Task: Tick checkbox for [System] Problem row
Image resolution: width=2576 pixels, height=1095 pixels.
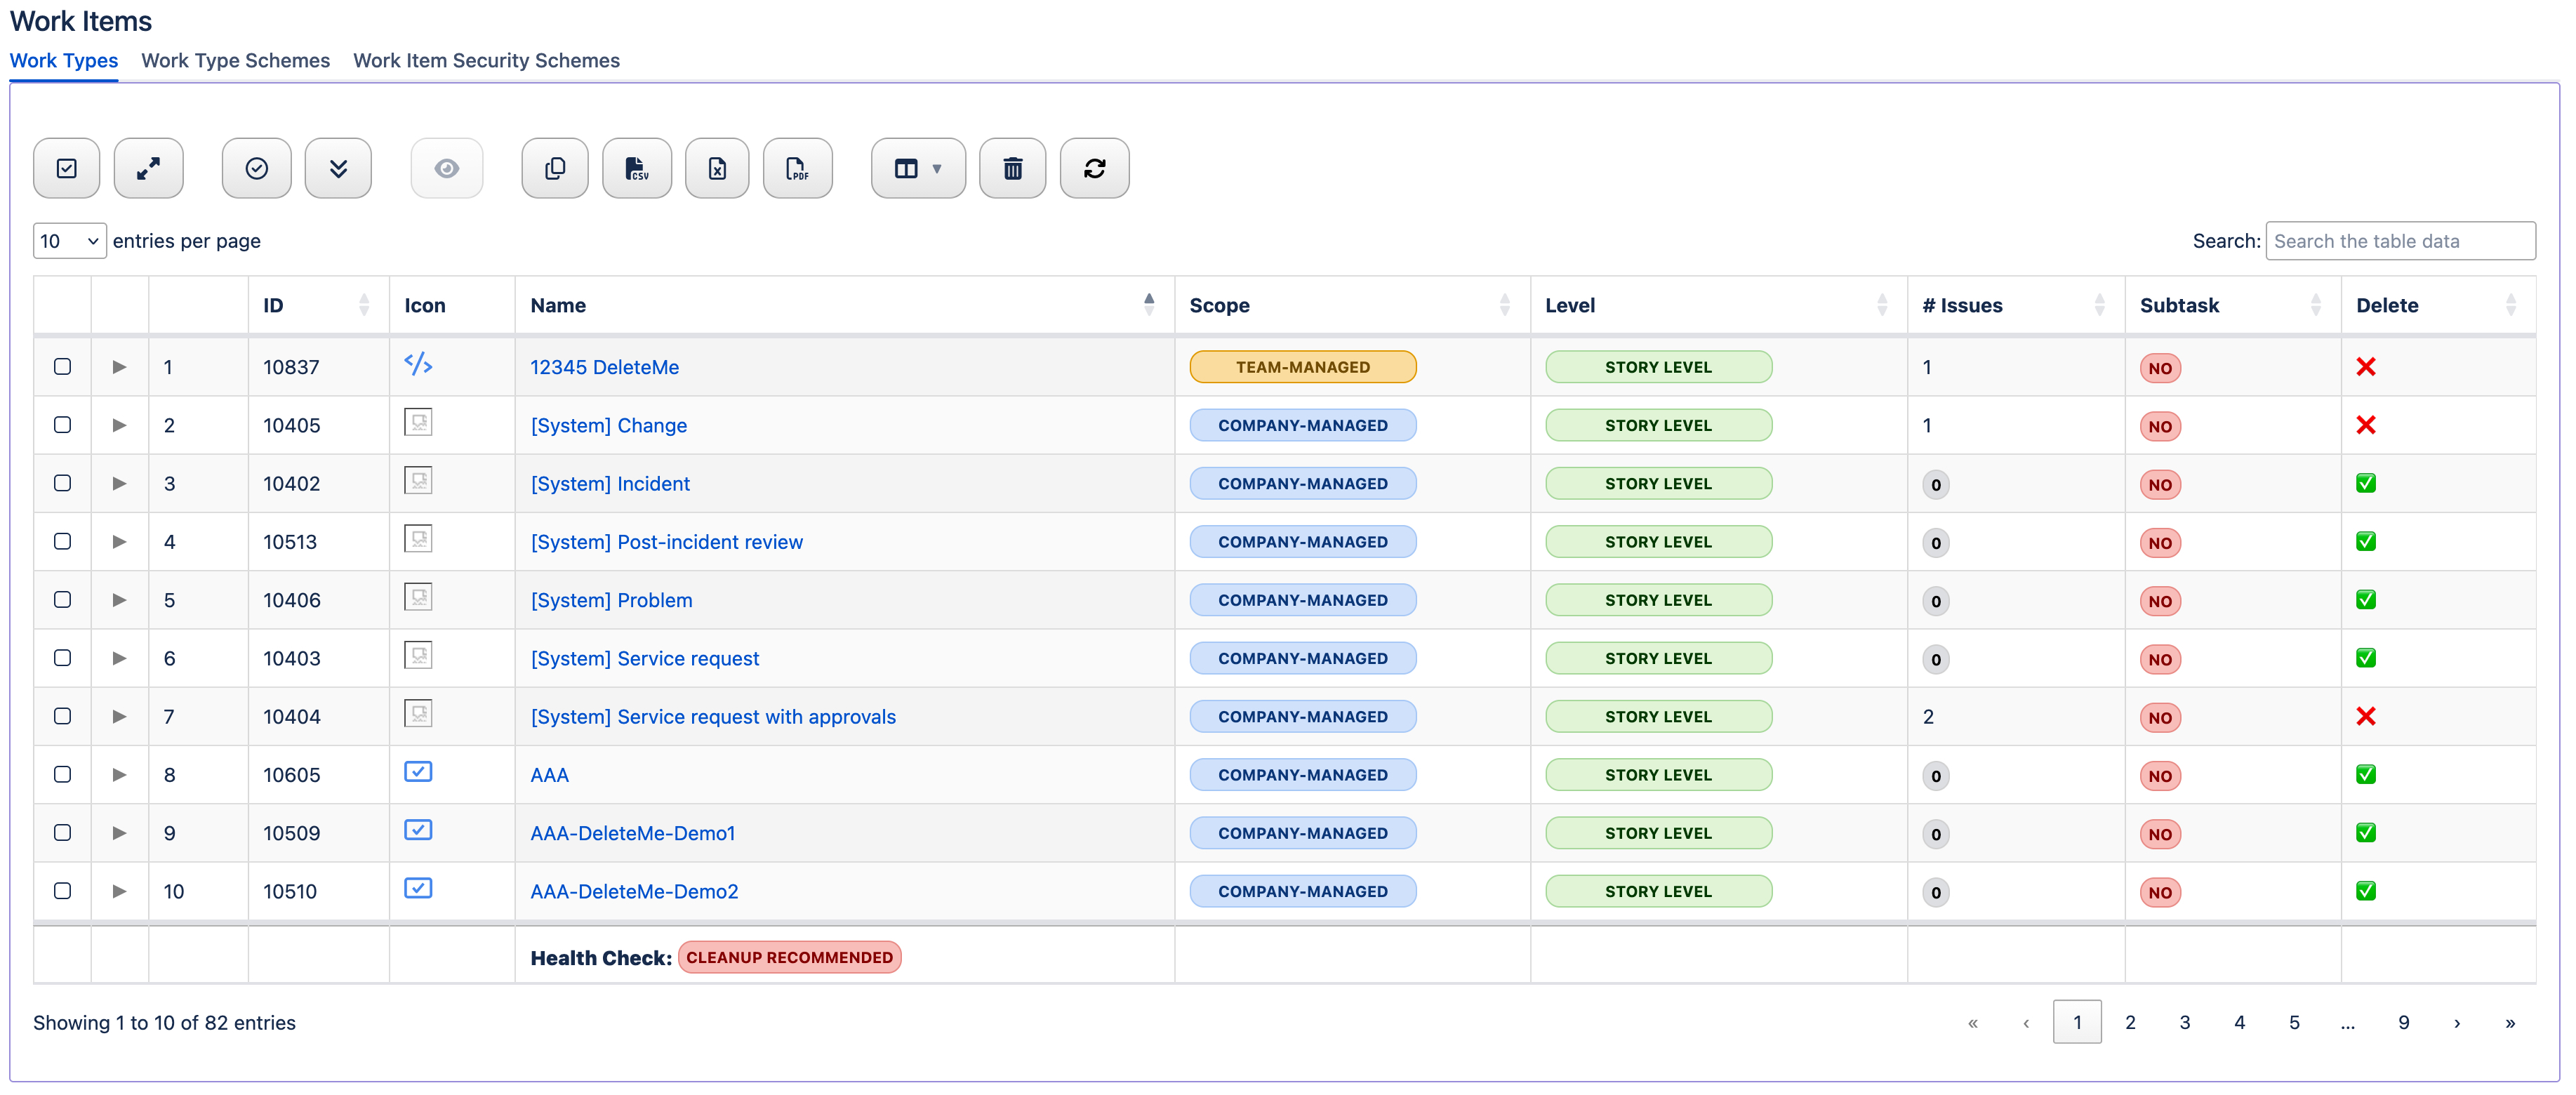Action: coord(62,600)
